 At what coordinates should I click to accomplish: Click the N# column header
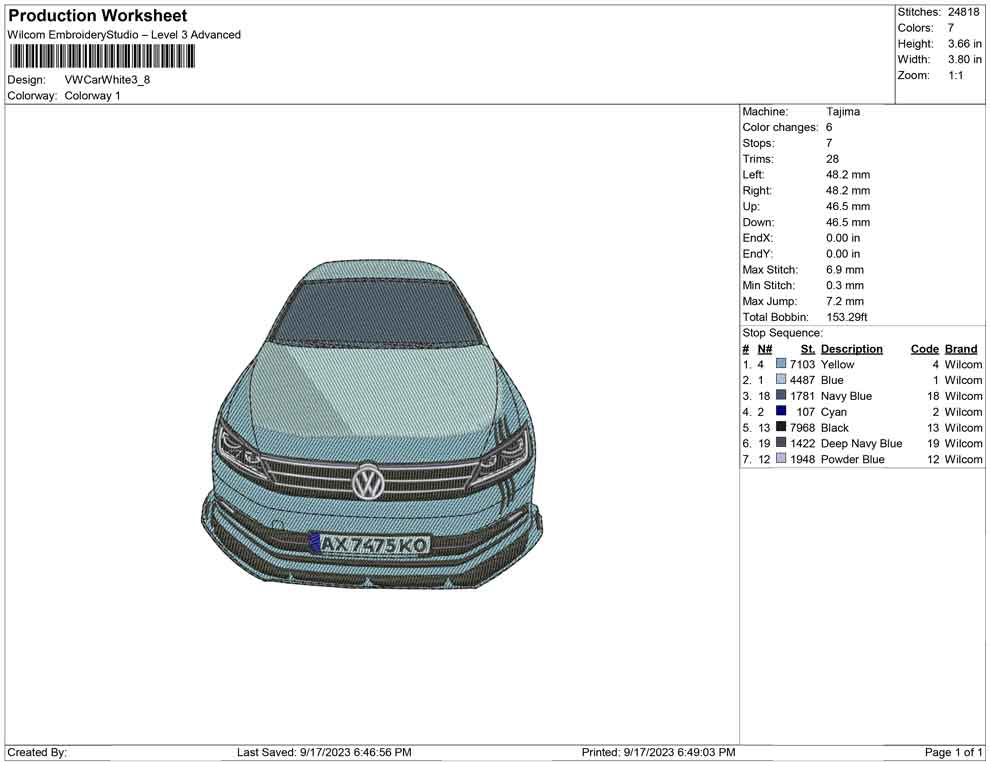[765, 348]
